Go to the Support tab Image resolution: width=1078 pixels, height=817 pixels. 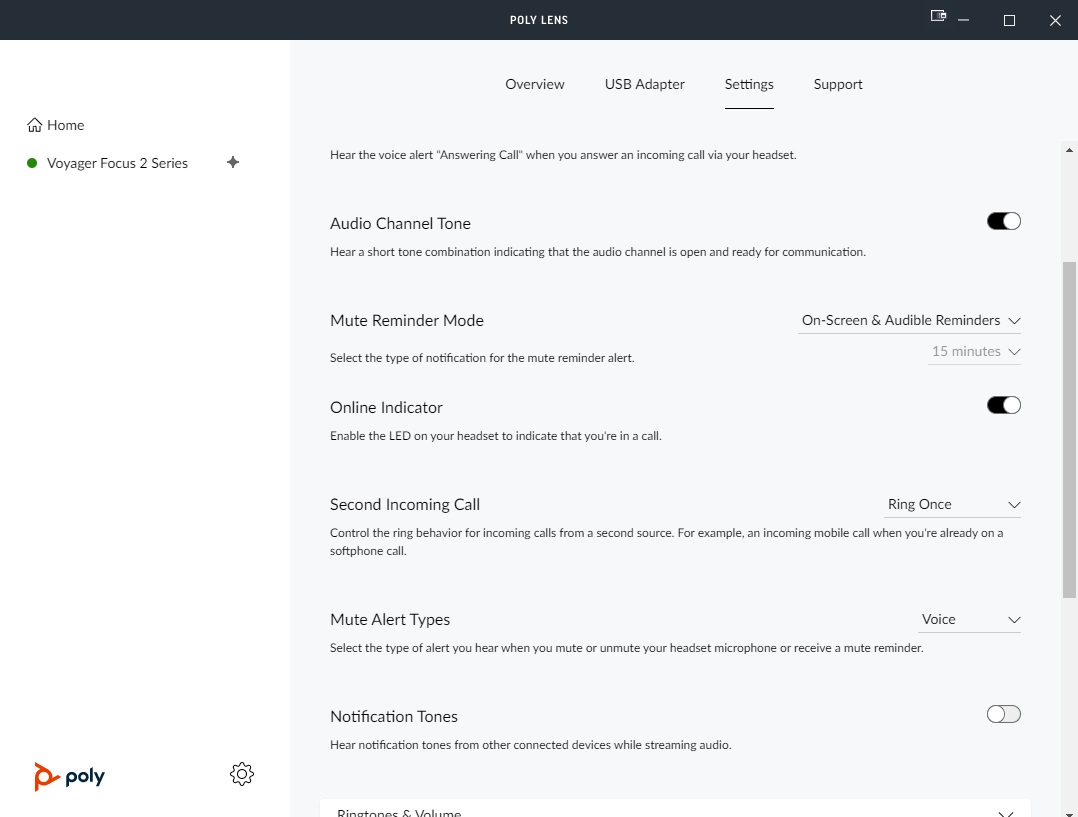pos(838,84)
